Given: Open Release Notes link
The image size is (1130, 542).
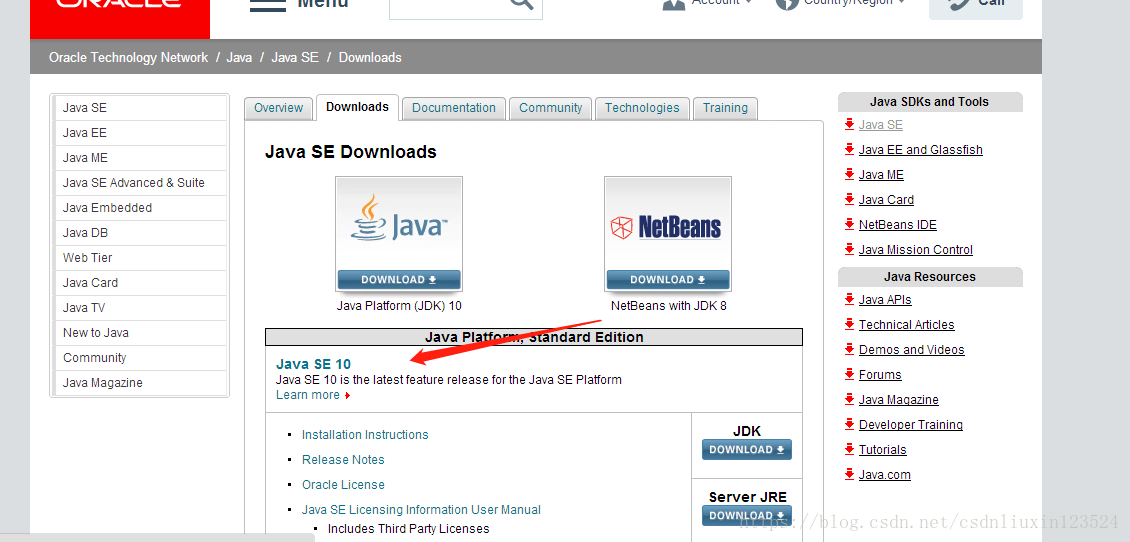Looking at the screenshot, I should tap(343, 460).
